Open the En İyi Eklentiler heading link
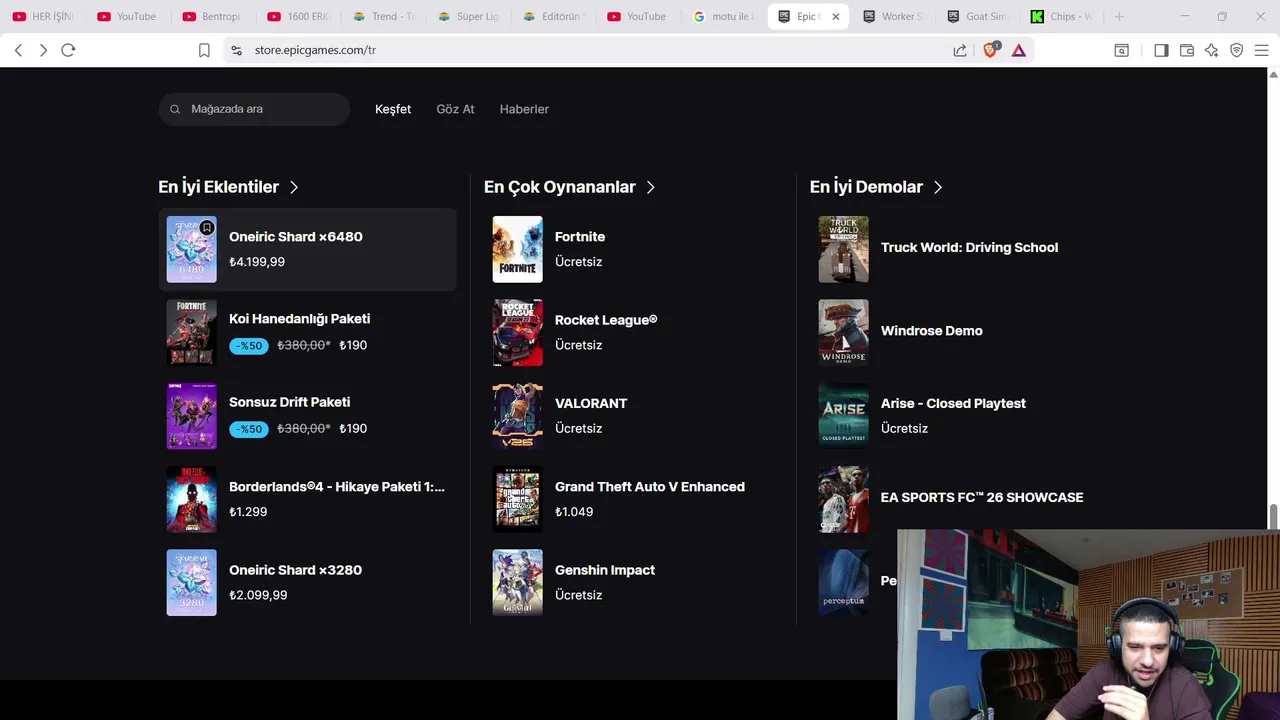This screenshot has width=1280, height=720. (x=218, y=187)
